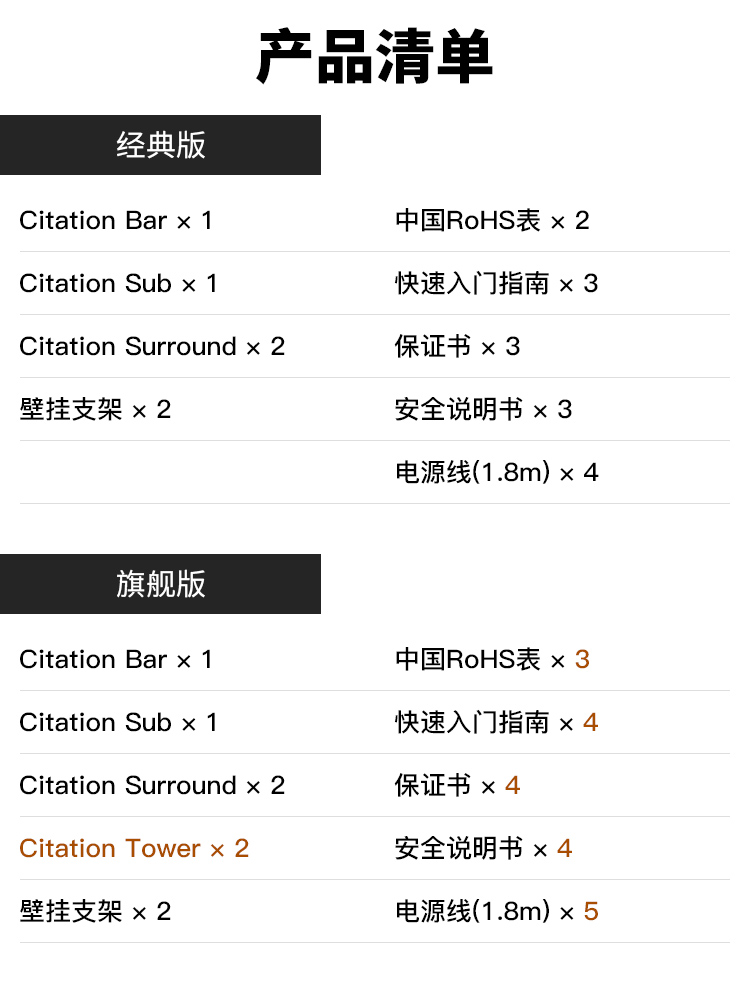This screenshot has height=988, width=750.
Task: Click 保证书 × 4 entry
Action: [x=457, y=785]
